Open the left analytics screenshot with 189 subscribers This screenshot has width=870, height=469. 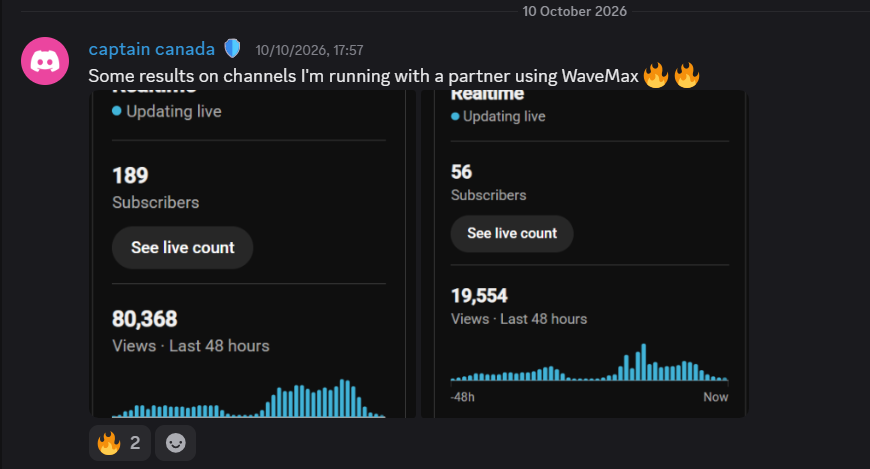pyautogui.click(x=253, y=254)
